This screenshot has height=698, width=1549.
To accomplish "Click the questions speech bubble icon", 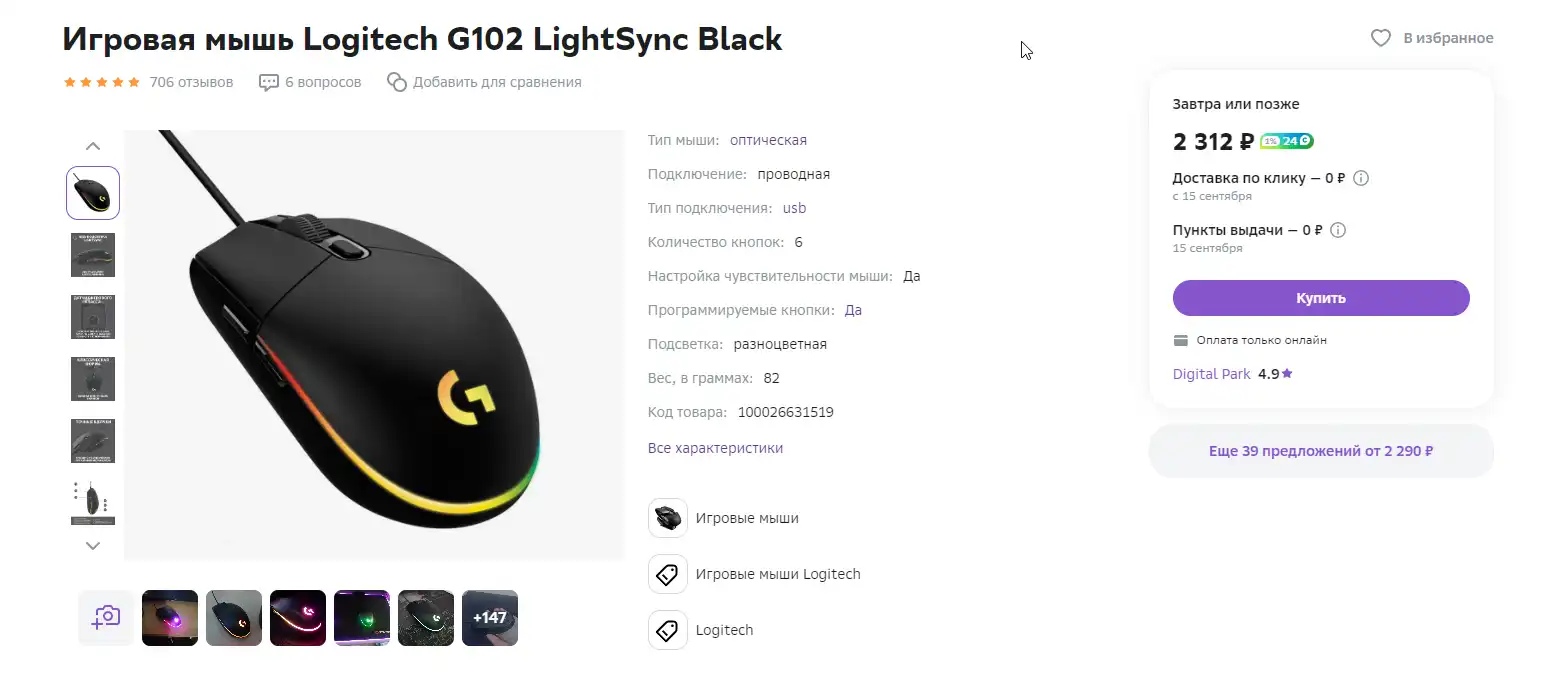I will pos(268,82).
